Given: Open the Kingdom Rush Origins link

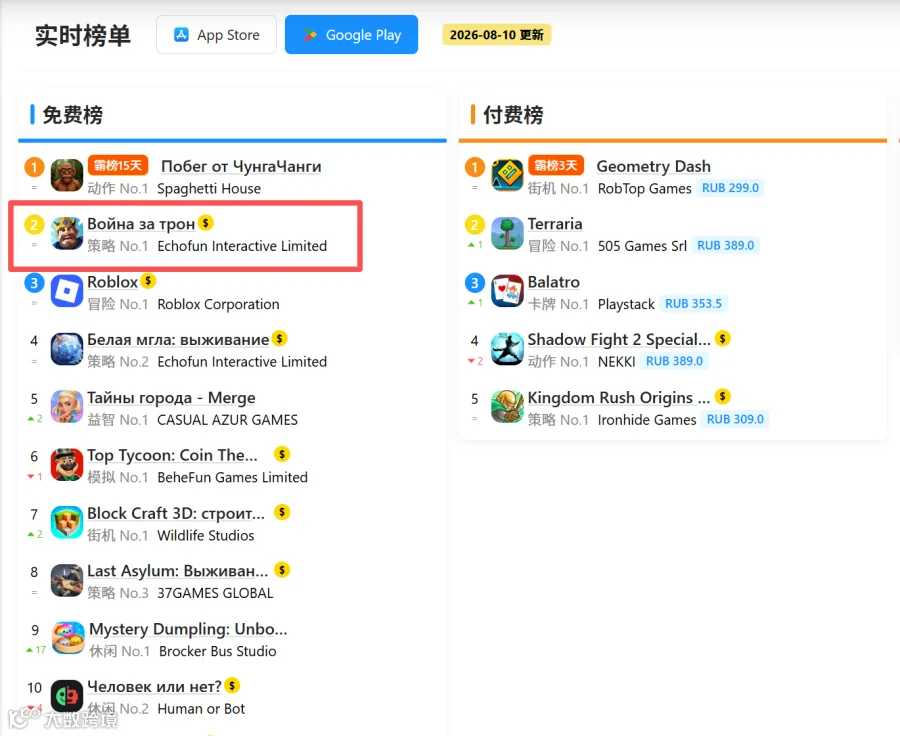Looking at the screenshot, I should click(619, 398).
